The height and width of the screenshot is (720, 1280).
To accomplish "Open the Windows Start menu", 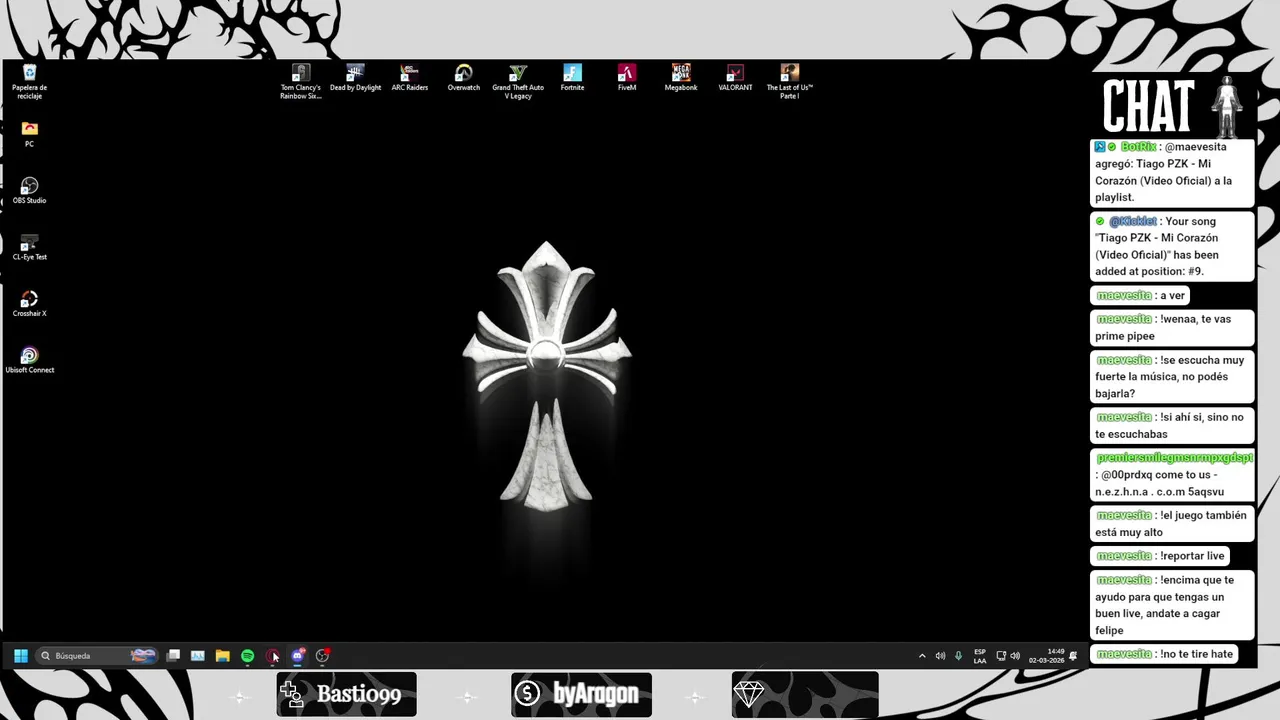I will point(21,656).
